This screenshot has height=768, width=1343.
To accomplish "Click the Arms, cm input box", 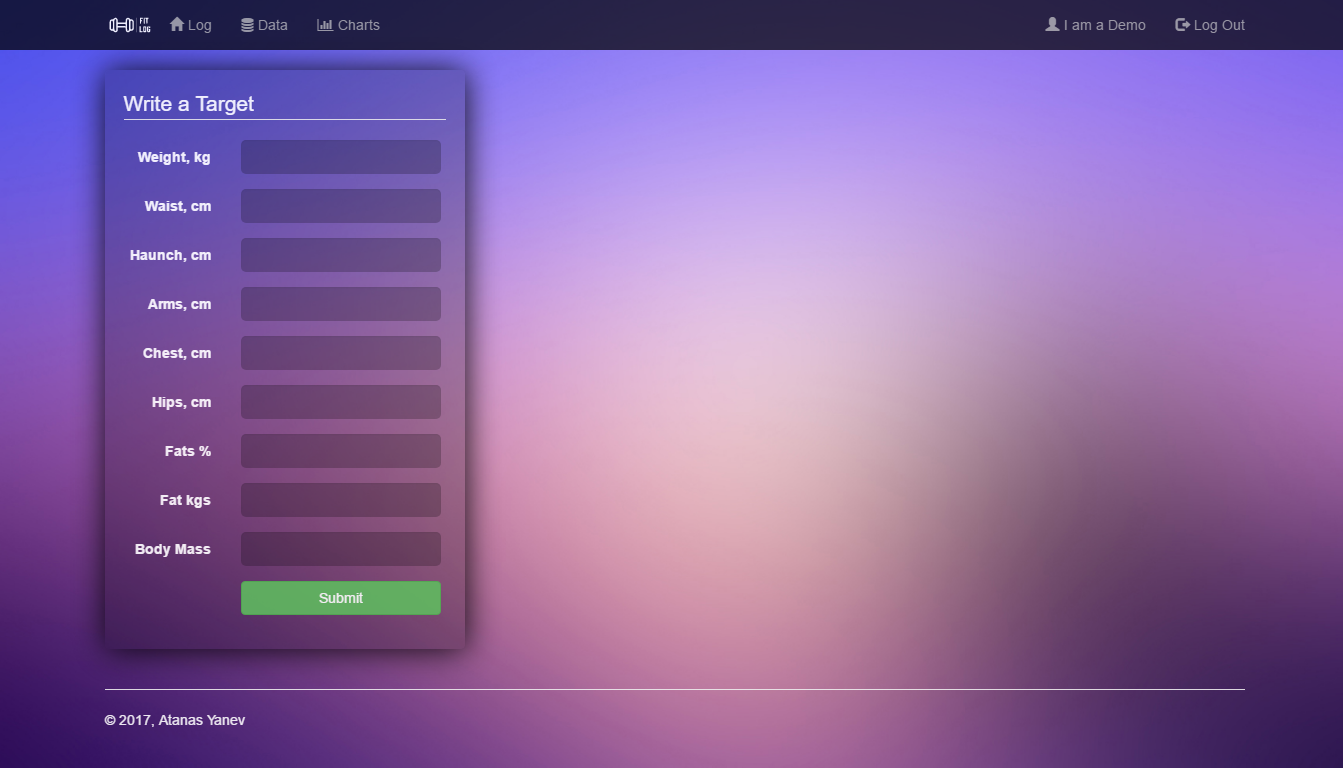I will tap(340, 304).
